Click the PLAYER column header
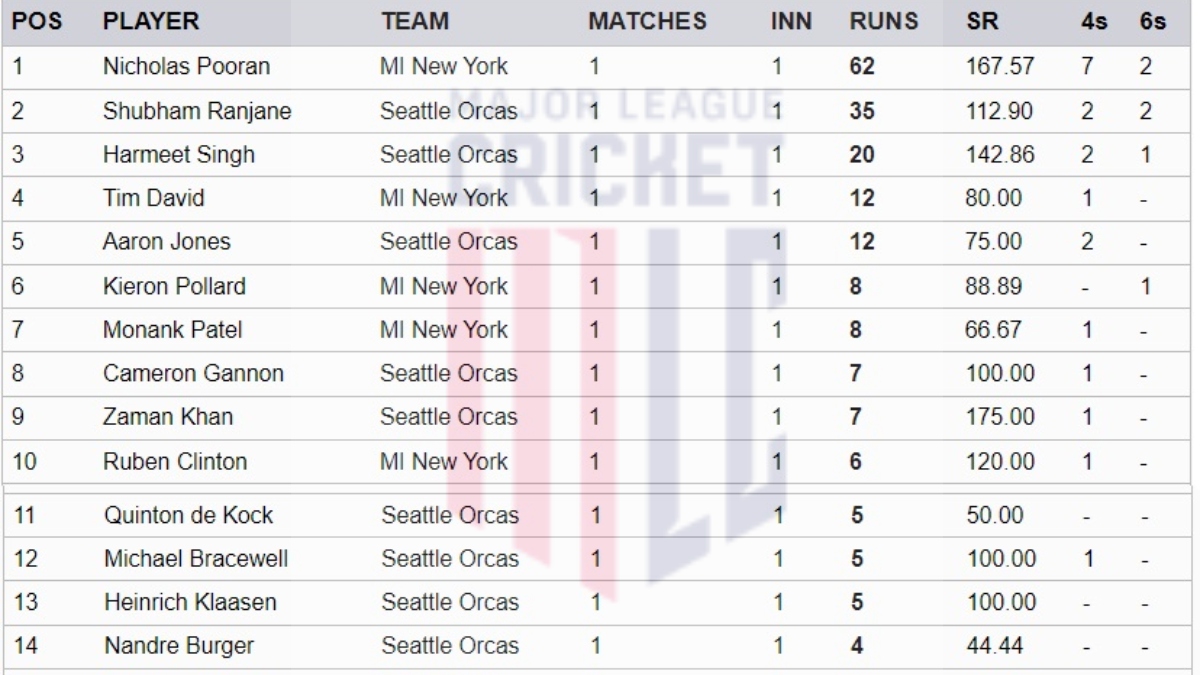1200x675 pixels. (x=151, y=21)
